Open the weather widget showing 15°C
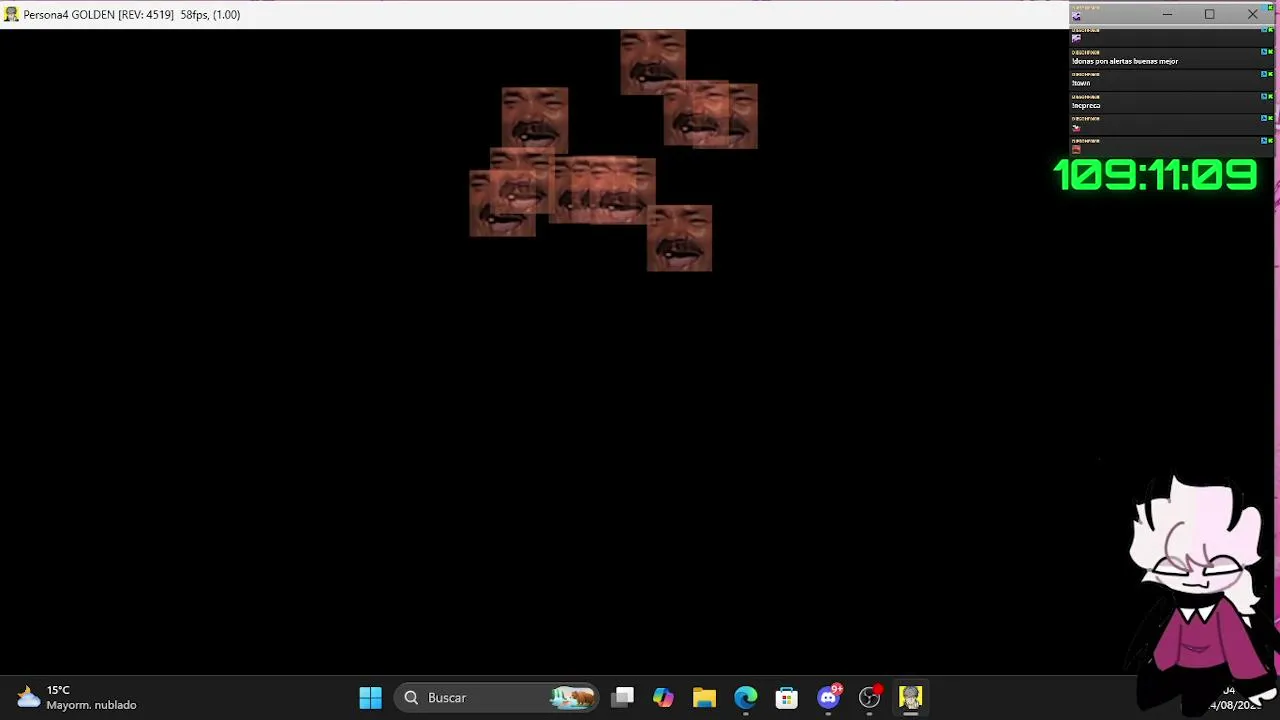Viewport: 1280px width, 720px height. point(76,697)
